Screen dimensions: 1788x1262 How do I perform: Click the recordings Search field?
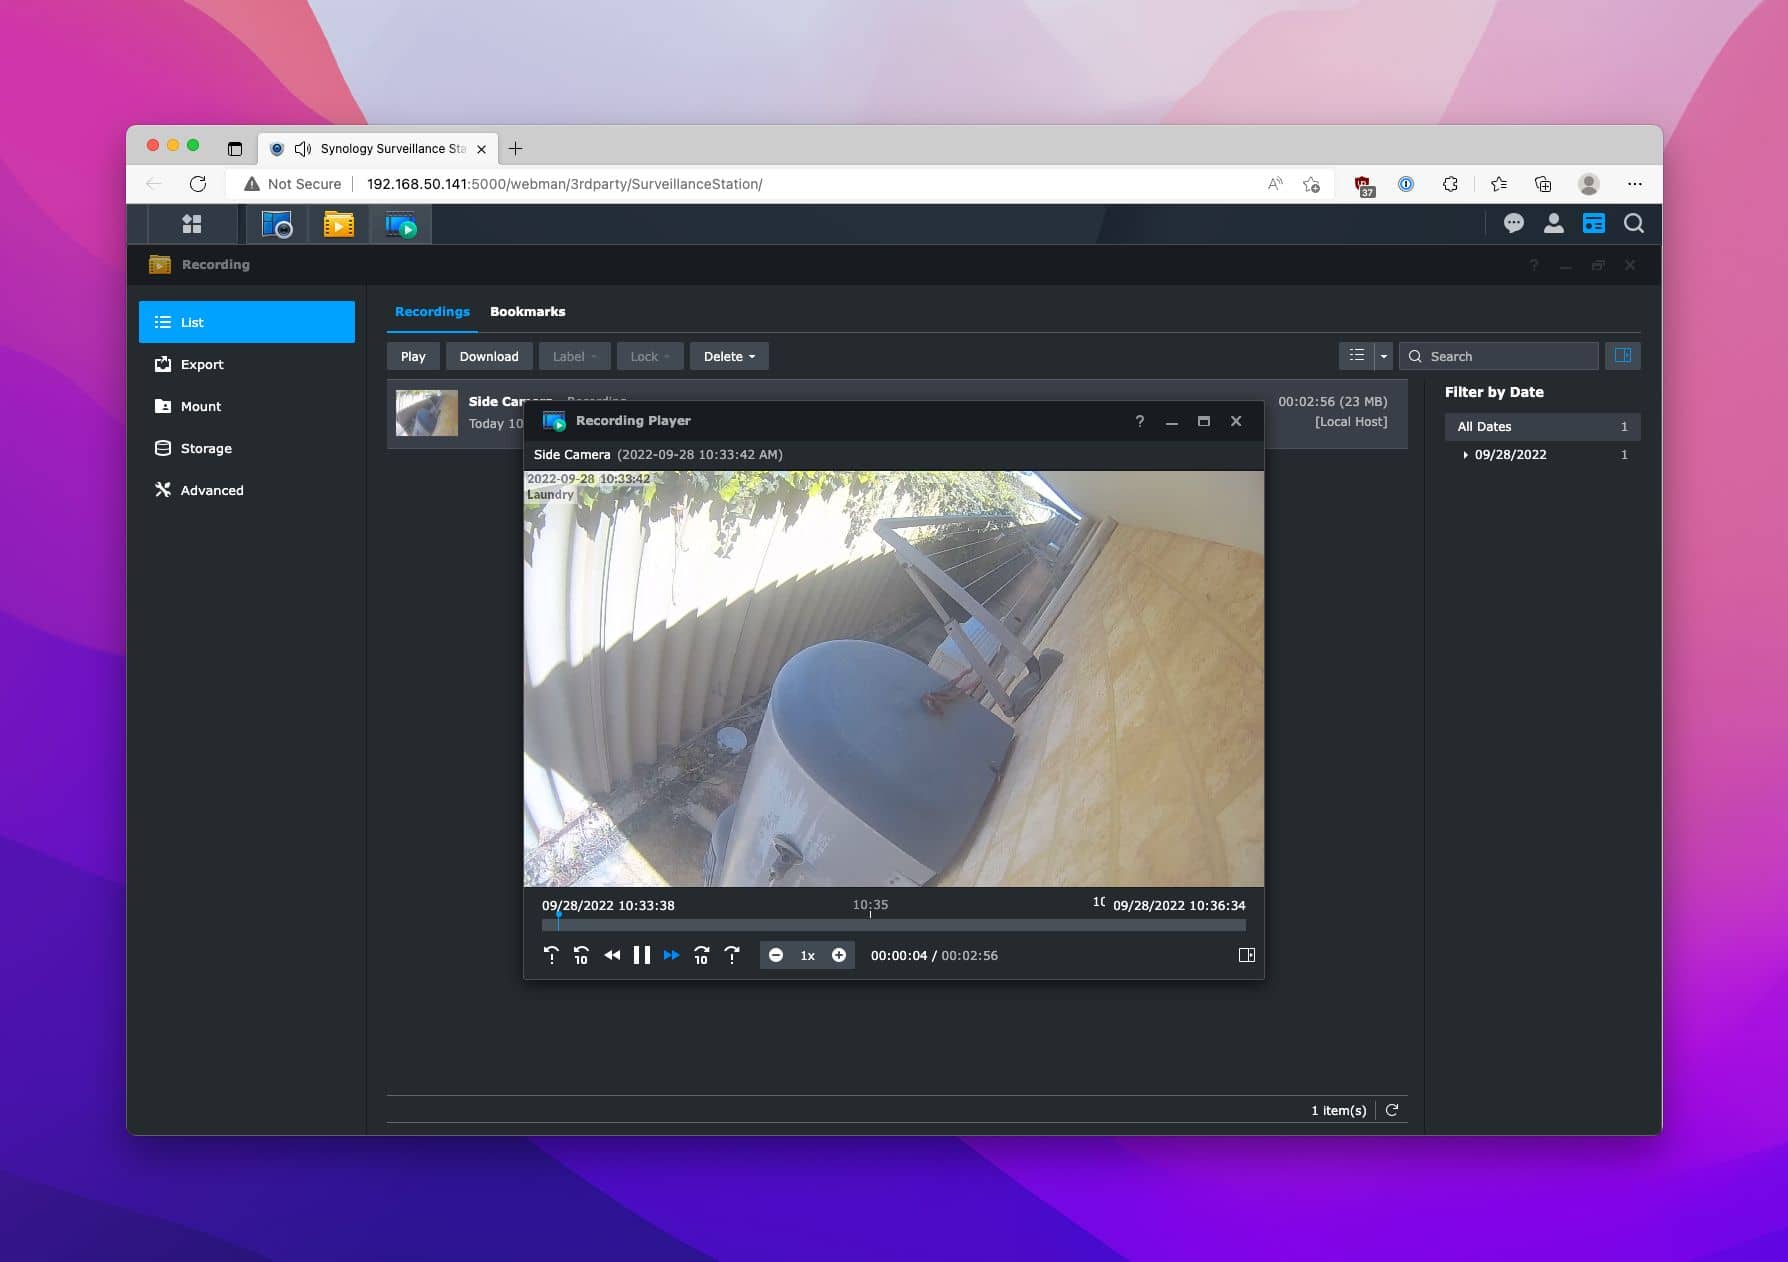click(1499, 356)
